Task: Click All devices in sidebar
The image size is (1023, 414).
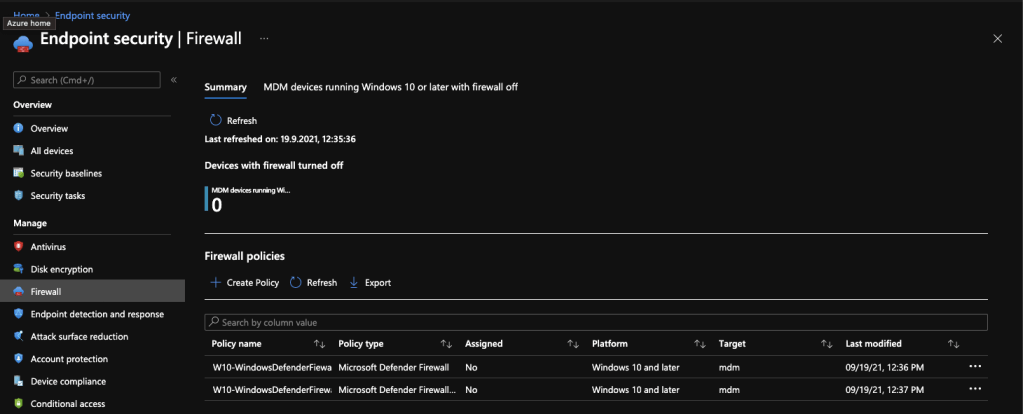Action: point(51,151)
